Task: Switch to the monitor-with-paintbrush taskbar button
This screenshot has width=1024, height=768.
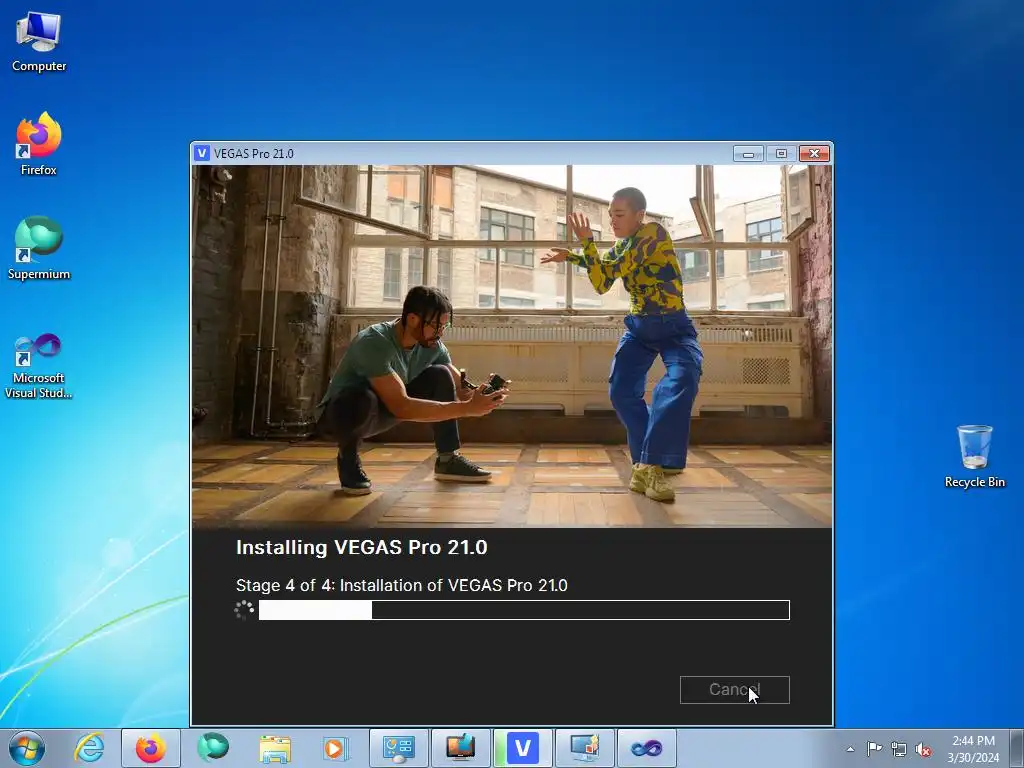Action: point(460,748)
